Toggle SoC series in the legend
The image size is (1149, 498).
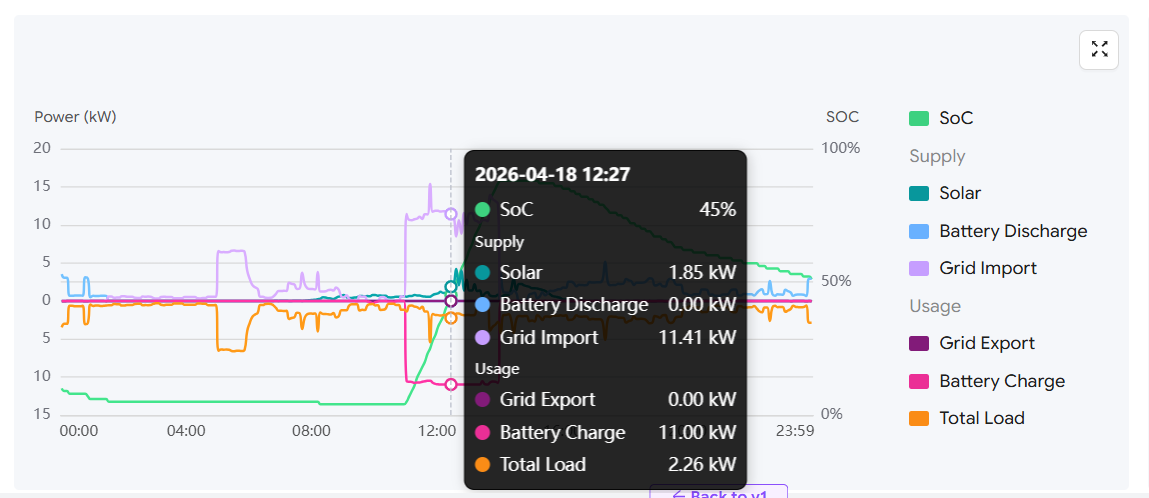tap(955, 118)
